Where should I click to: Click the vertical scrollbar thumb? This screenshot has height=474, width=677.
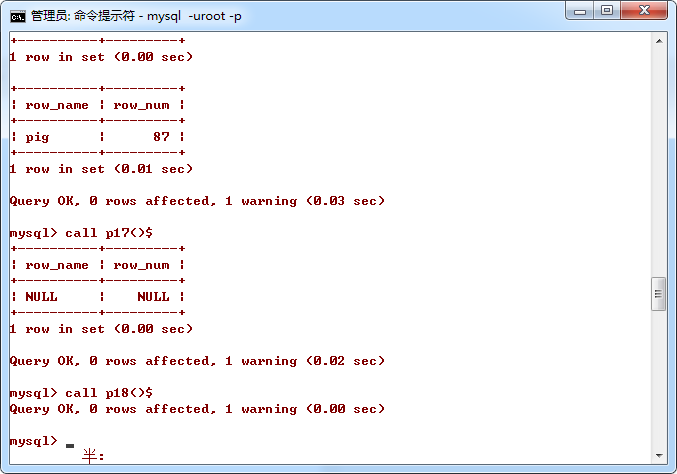pos(658,294)
